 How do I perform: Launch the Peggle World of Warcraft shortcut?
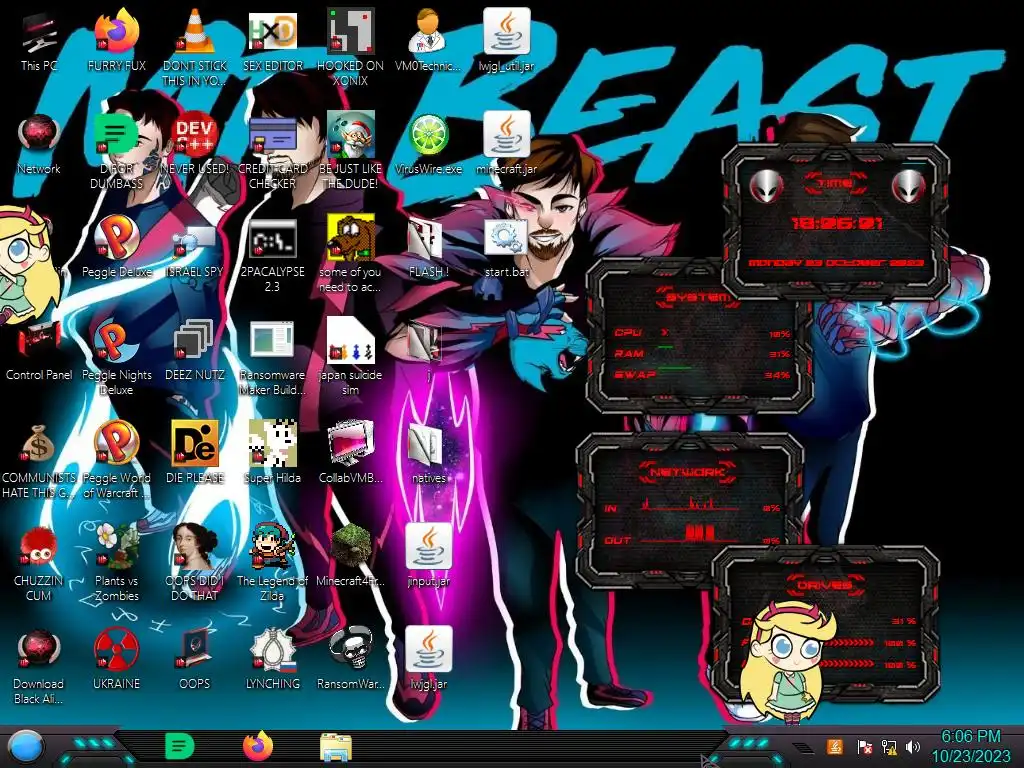(x=116, y=461)
